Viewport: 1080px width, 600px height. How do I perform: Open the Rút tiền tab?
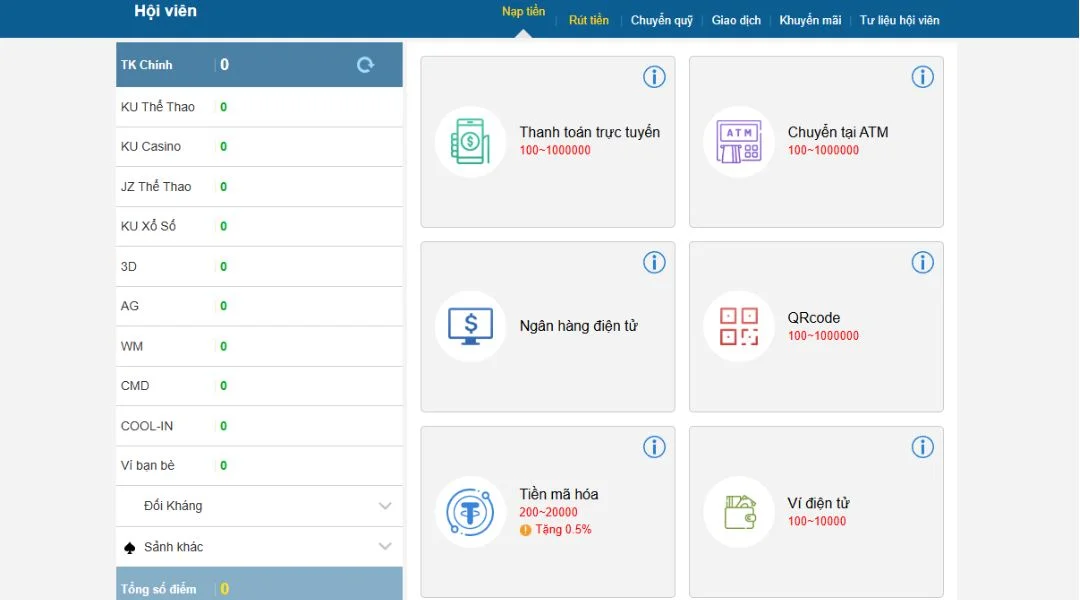pos(589,21)
